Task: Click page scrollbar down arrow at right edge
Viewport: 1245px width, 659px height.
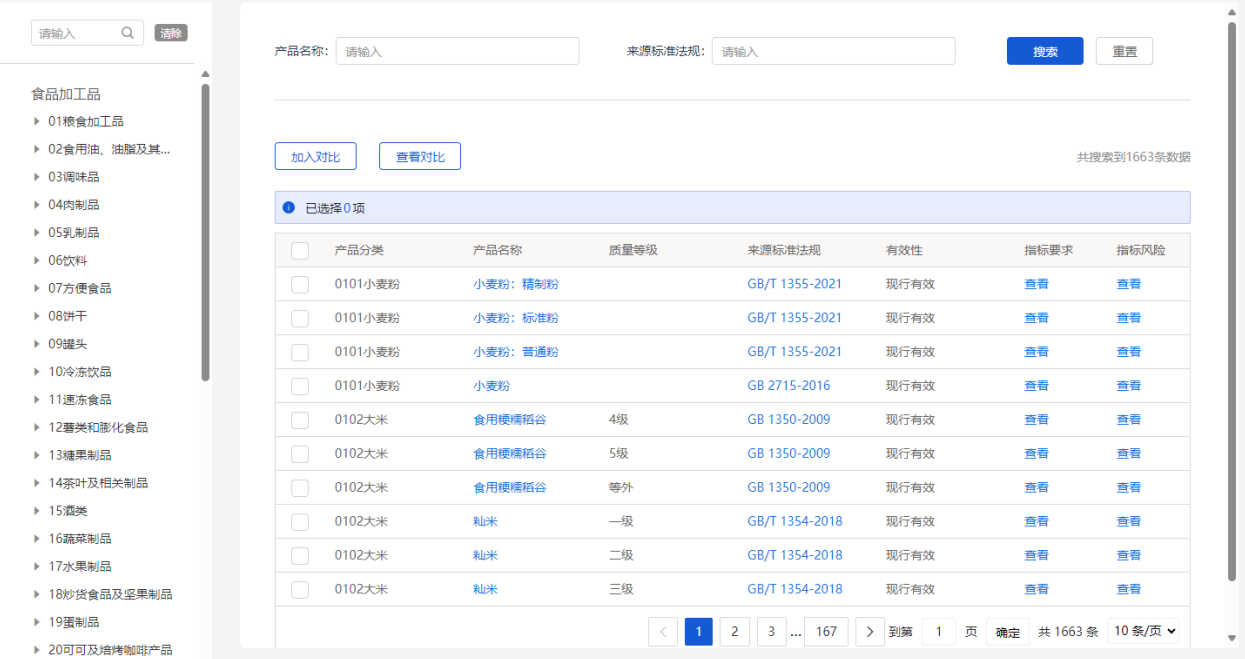Action: click(1232, 638)
